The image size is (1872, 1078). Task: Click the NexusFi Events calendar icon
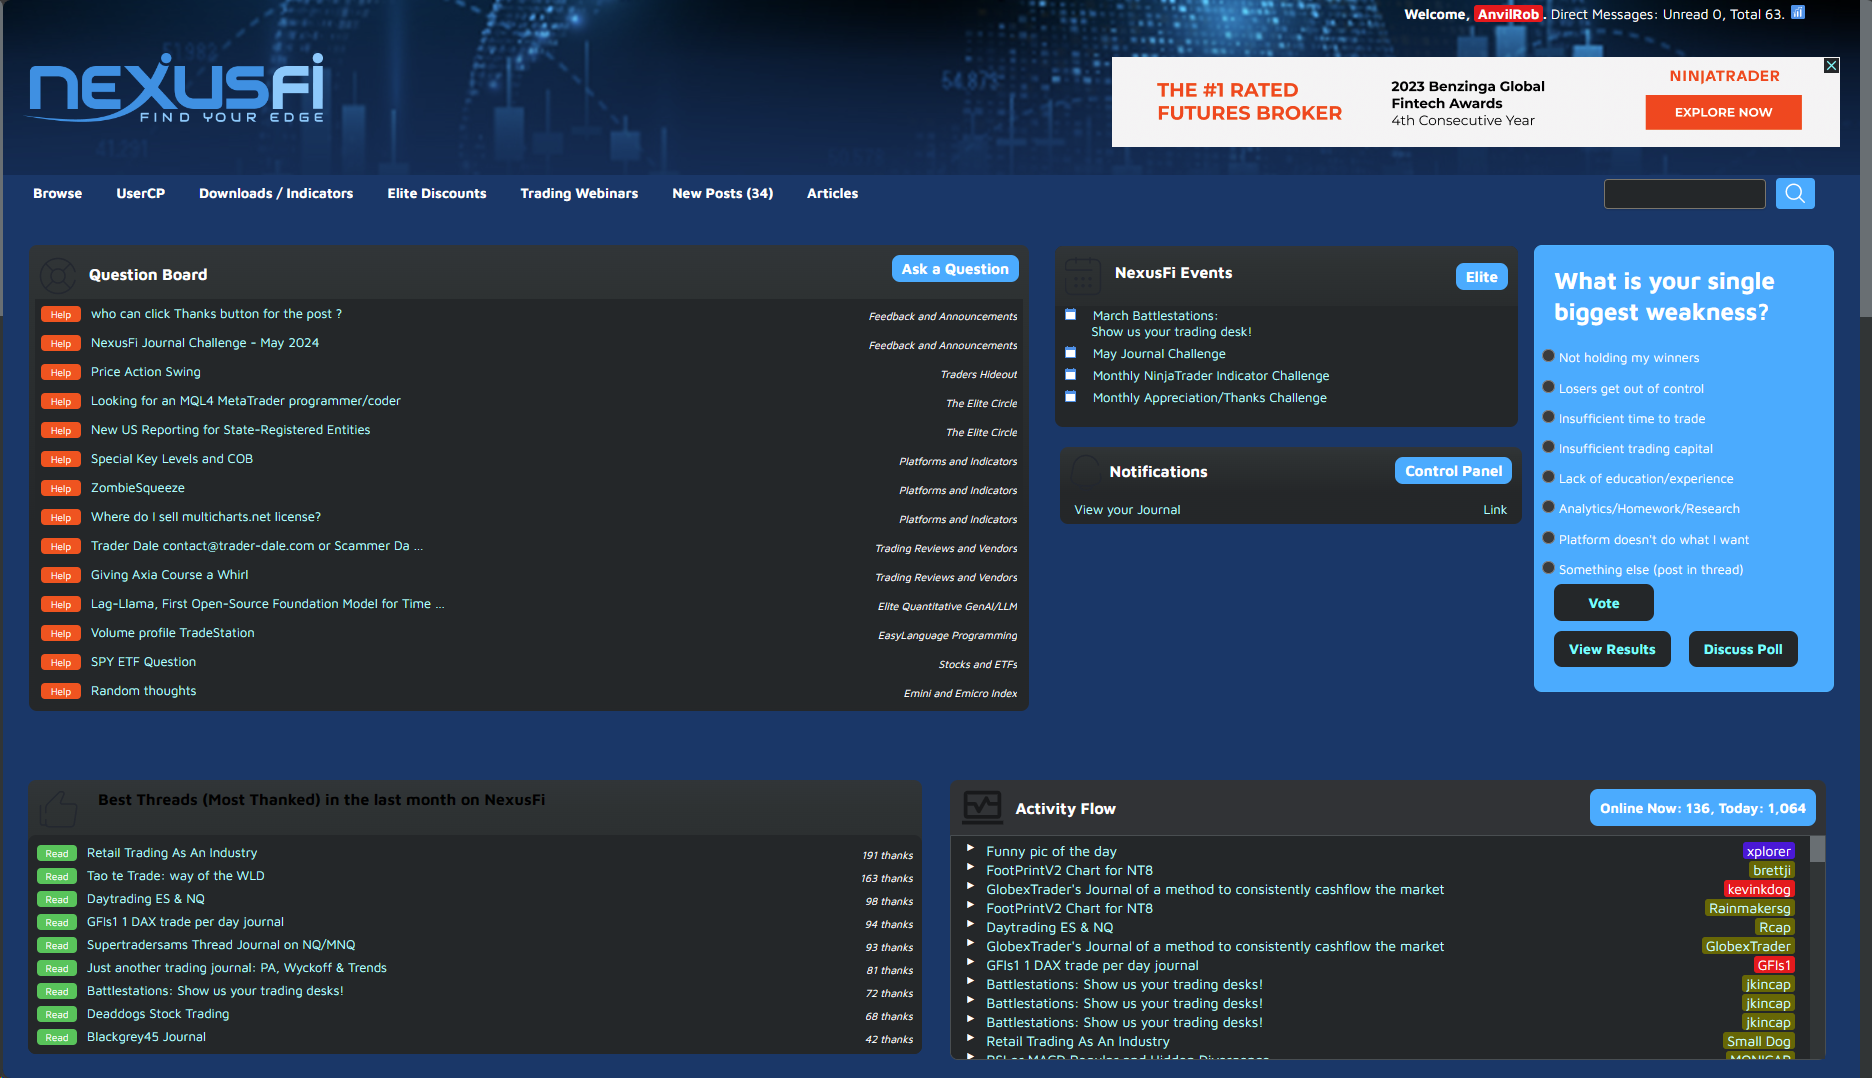1083,275
